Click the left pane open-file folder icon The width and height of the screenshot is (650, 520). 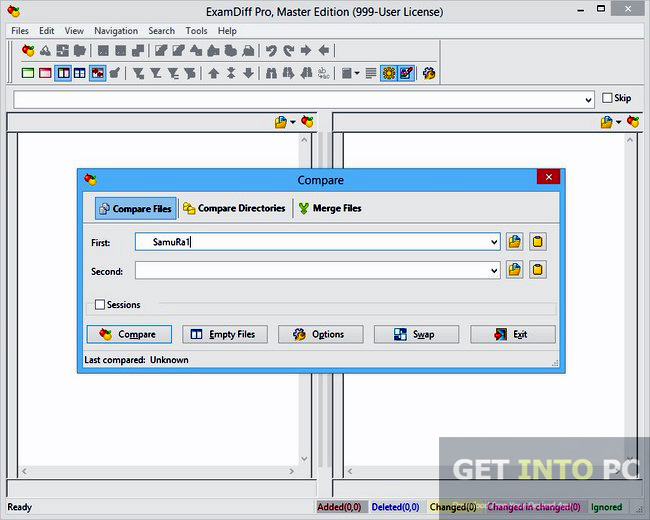(281, 122)
